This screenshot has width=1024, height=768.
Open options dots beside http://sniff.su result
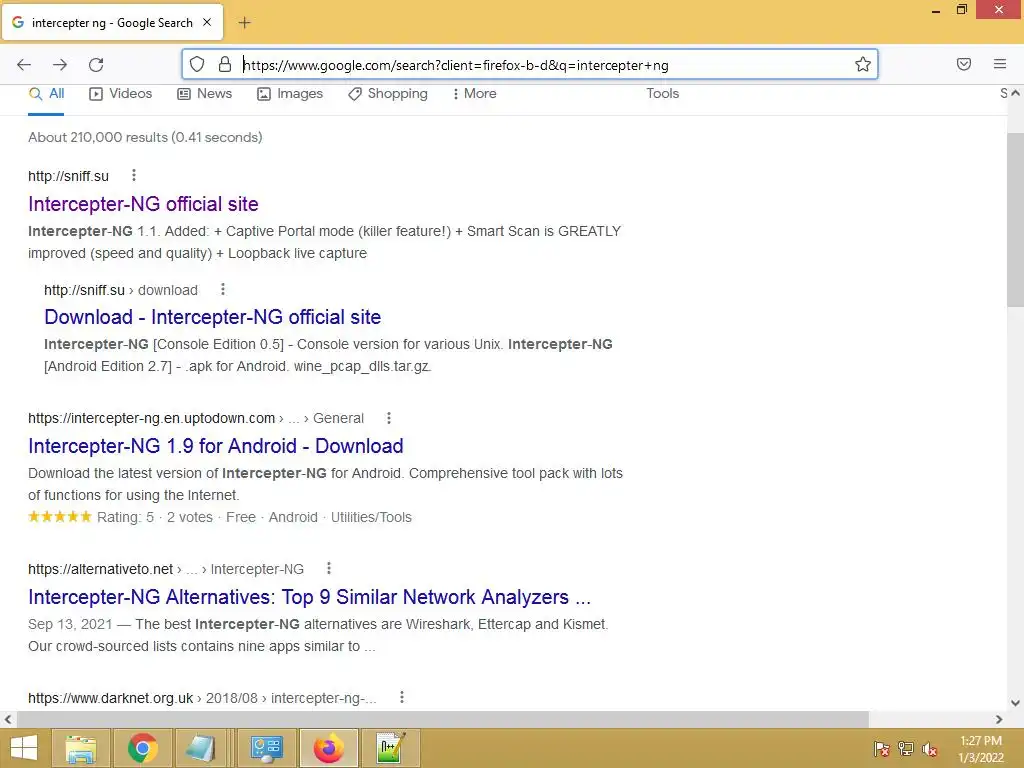click(134, 175)
